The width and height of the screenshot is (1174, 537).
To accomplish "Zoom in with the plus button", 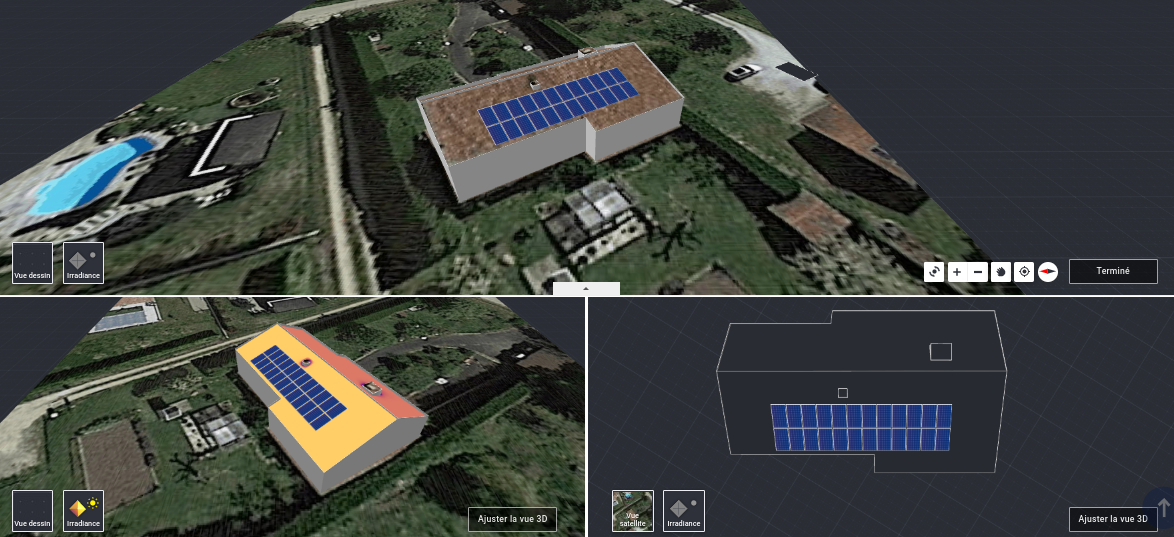I will tap(957, 271).
